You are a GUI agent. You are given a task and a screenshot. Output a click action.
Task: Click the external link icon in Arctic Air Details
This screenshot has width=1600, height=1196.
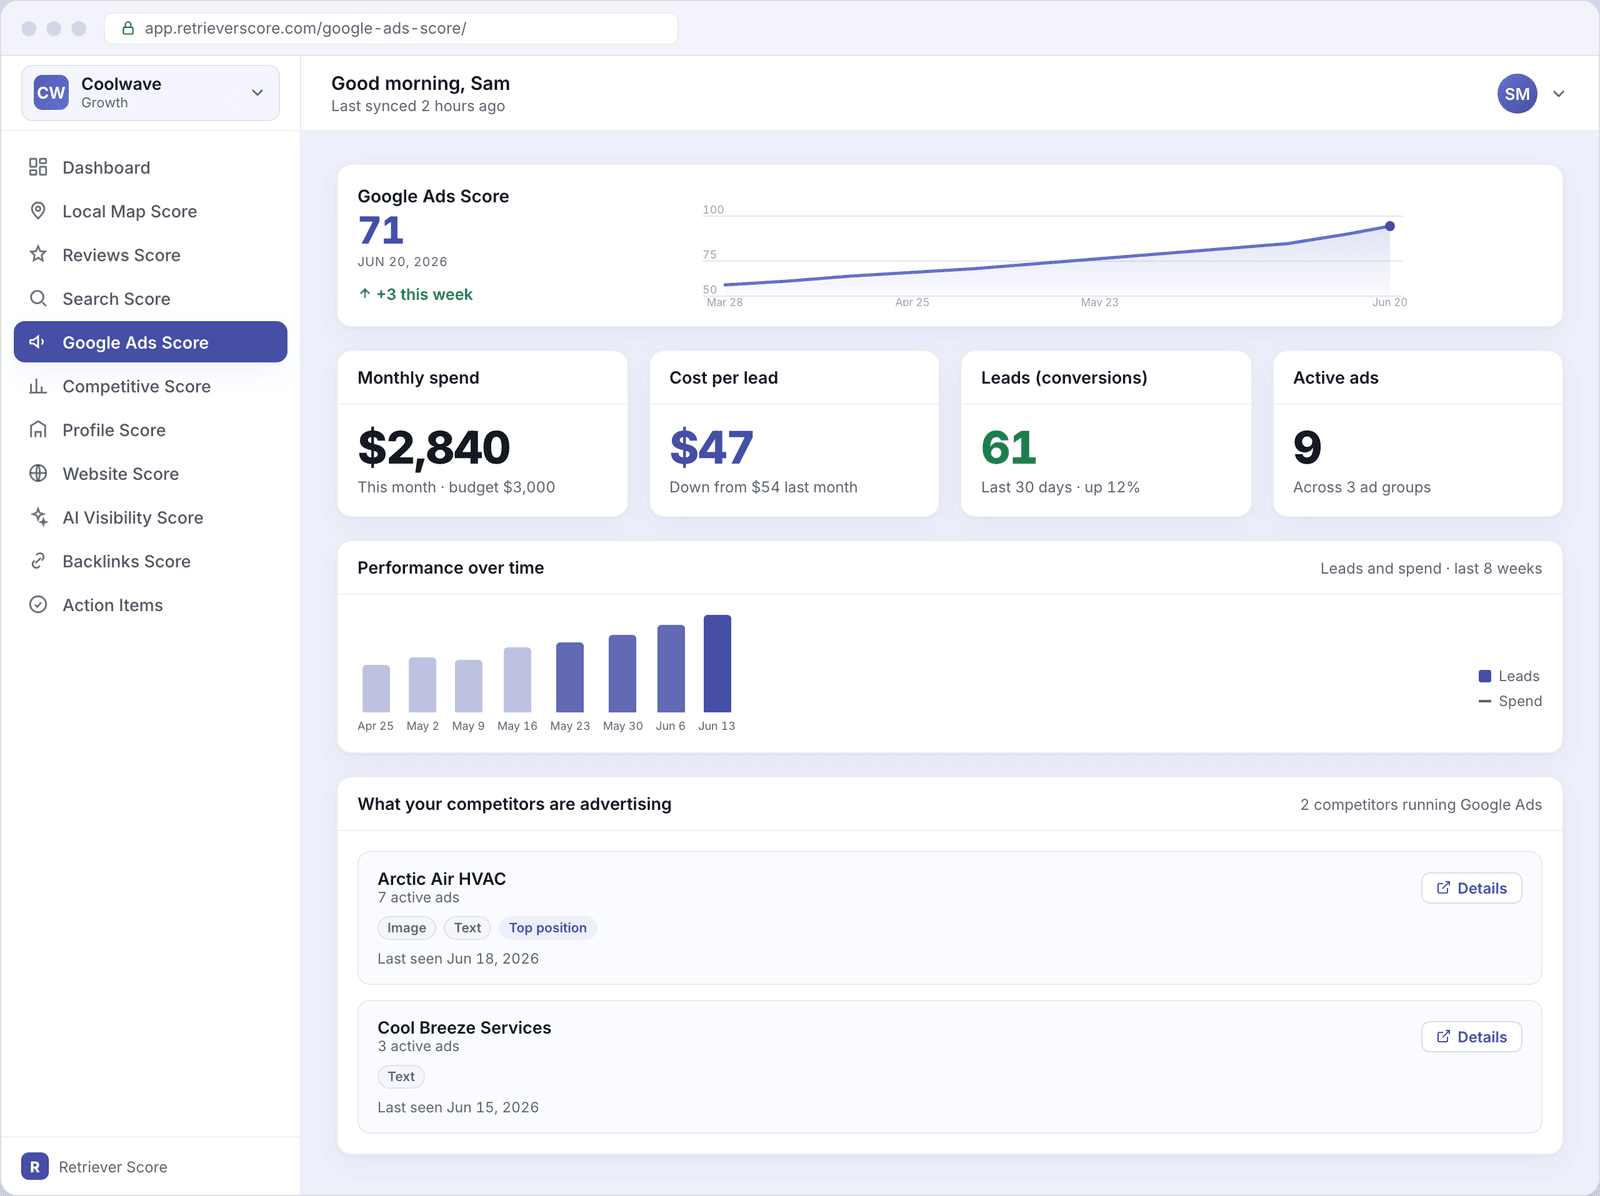pyautogui.click(x=1443, y=888)
